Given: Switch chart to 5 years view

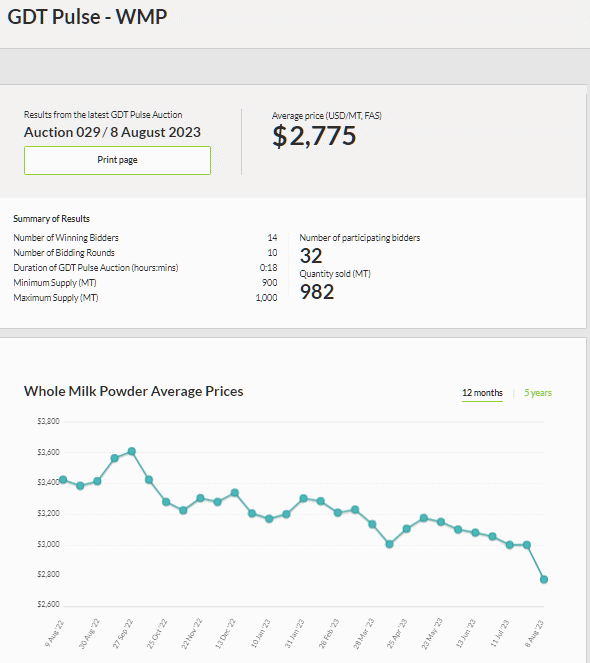Looking at the screenshot, I should pos(538,393).
